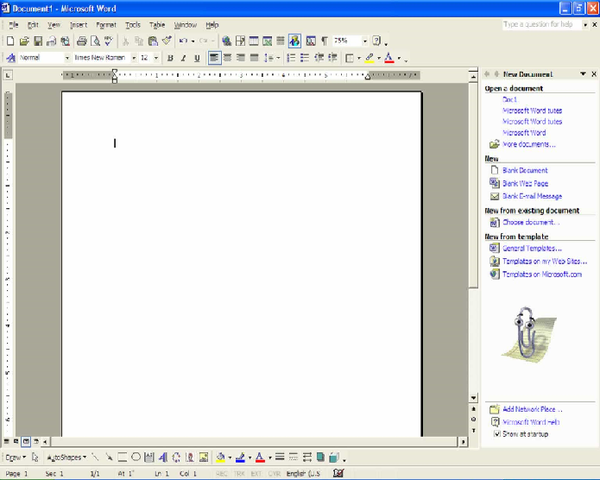
Task: Expand the Line Spacing dropdown arrow
Action: (x=278, y=58)
